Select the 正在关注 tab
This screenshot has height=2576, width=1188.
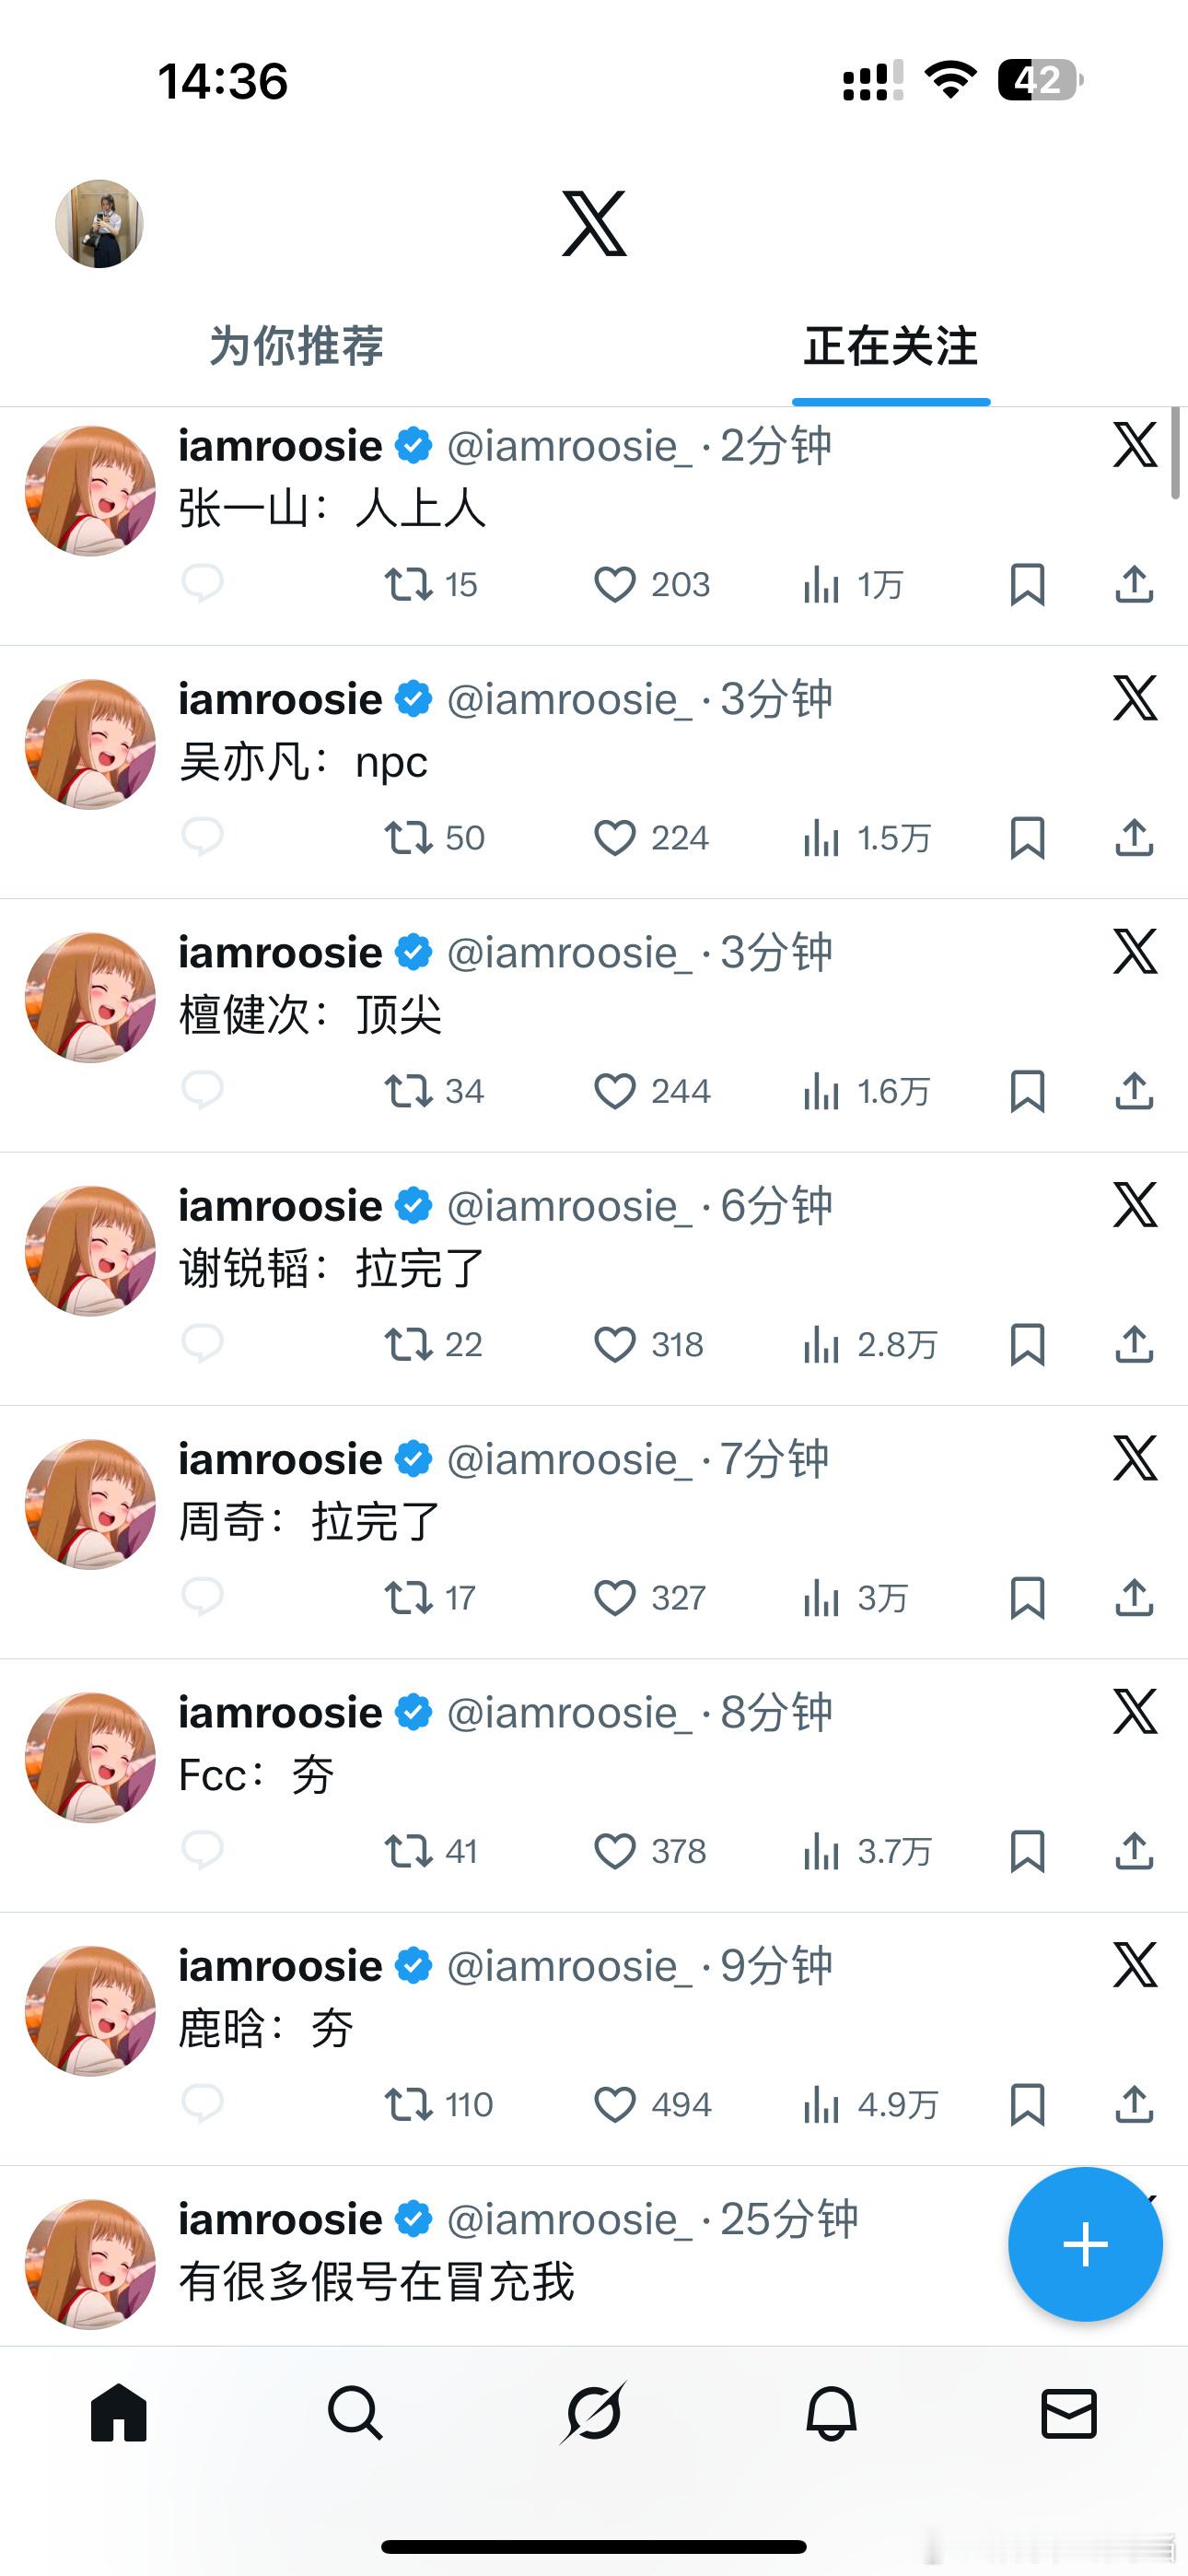pos(891,346)
